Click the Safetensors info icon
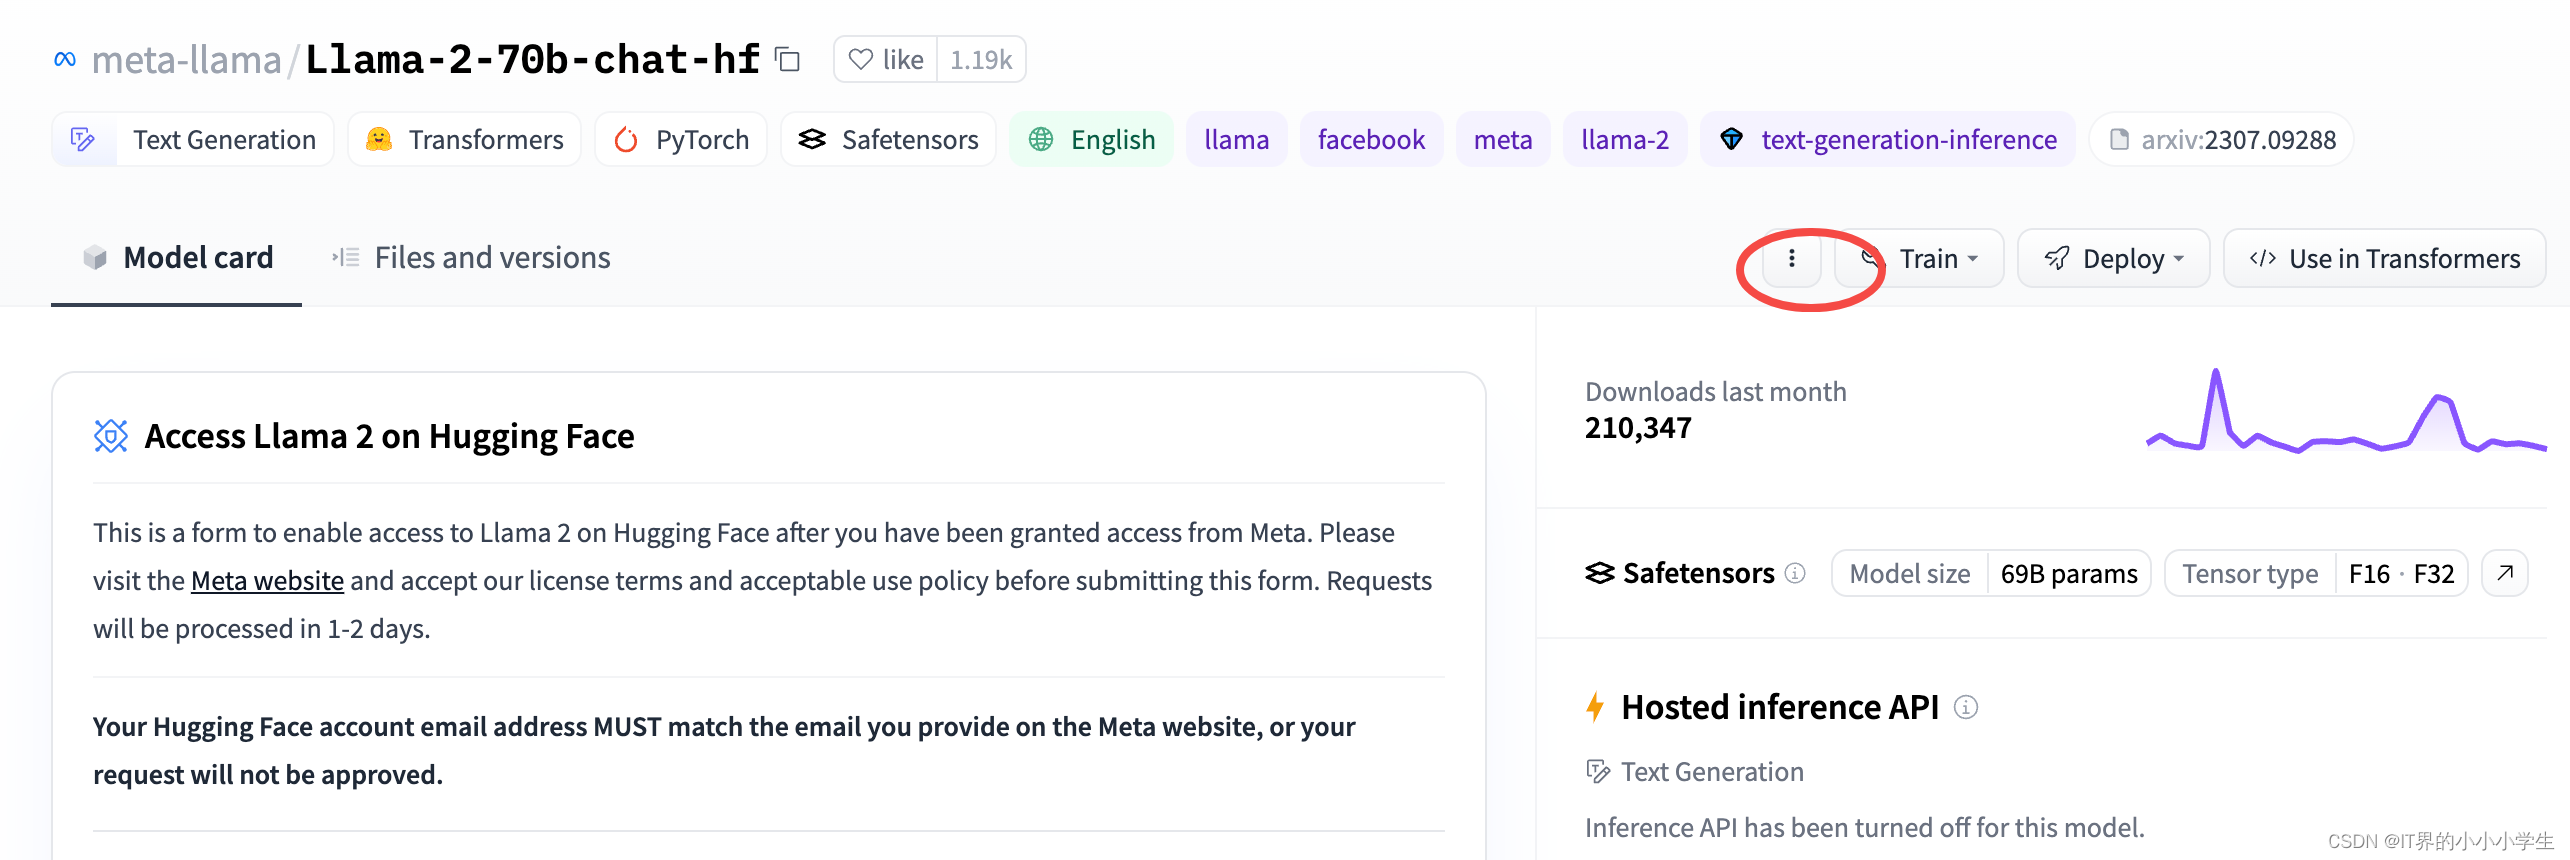 click(1796, 573)
